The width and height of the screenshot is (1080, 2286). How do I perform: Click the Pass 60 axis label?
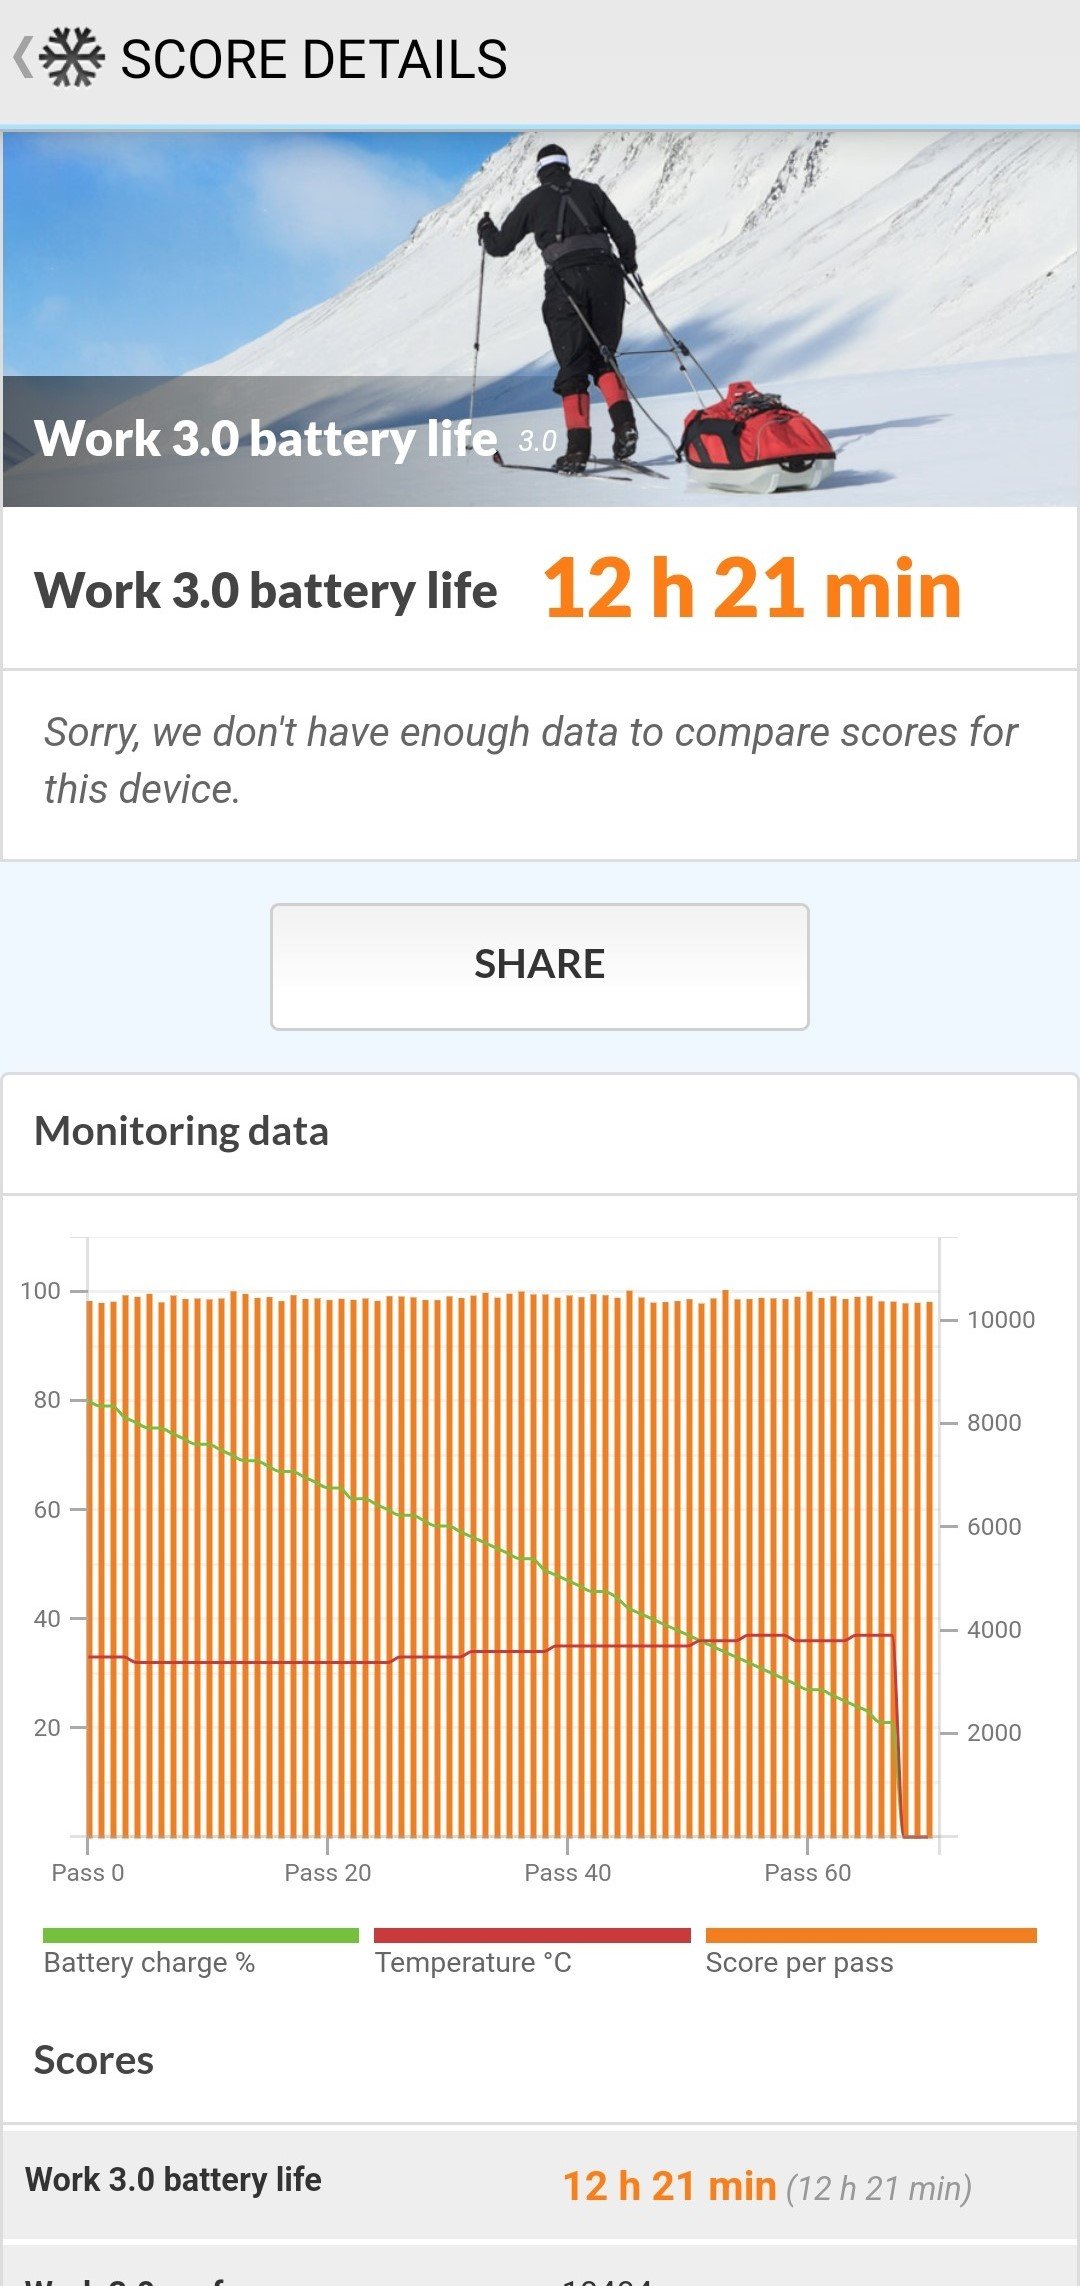point(808,1873)
